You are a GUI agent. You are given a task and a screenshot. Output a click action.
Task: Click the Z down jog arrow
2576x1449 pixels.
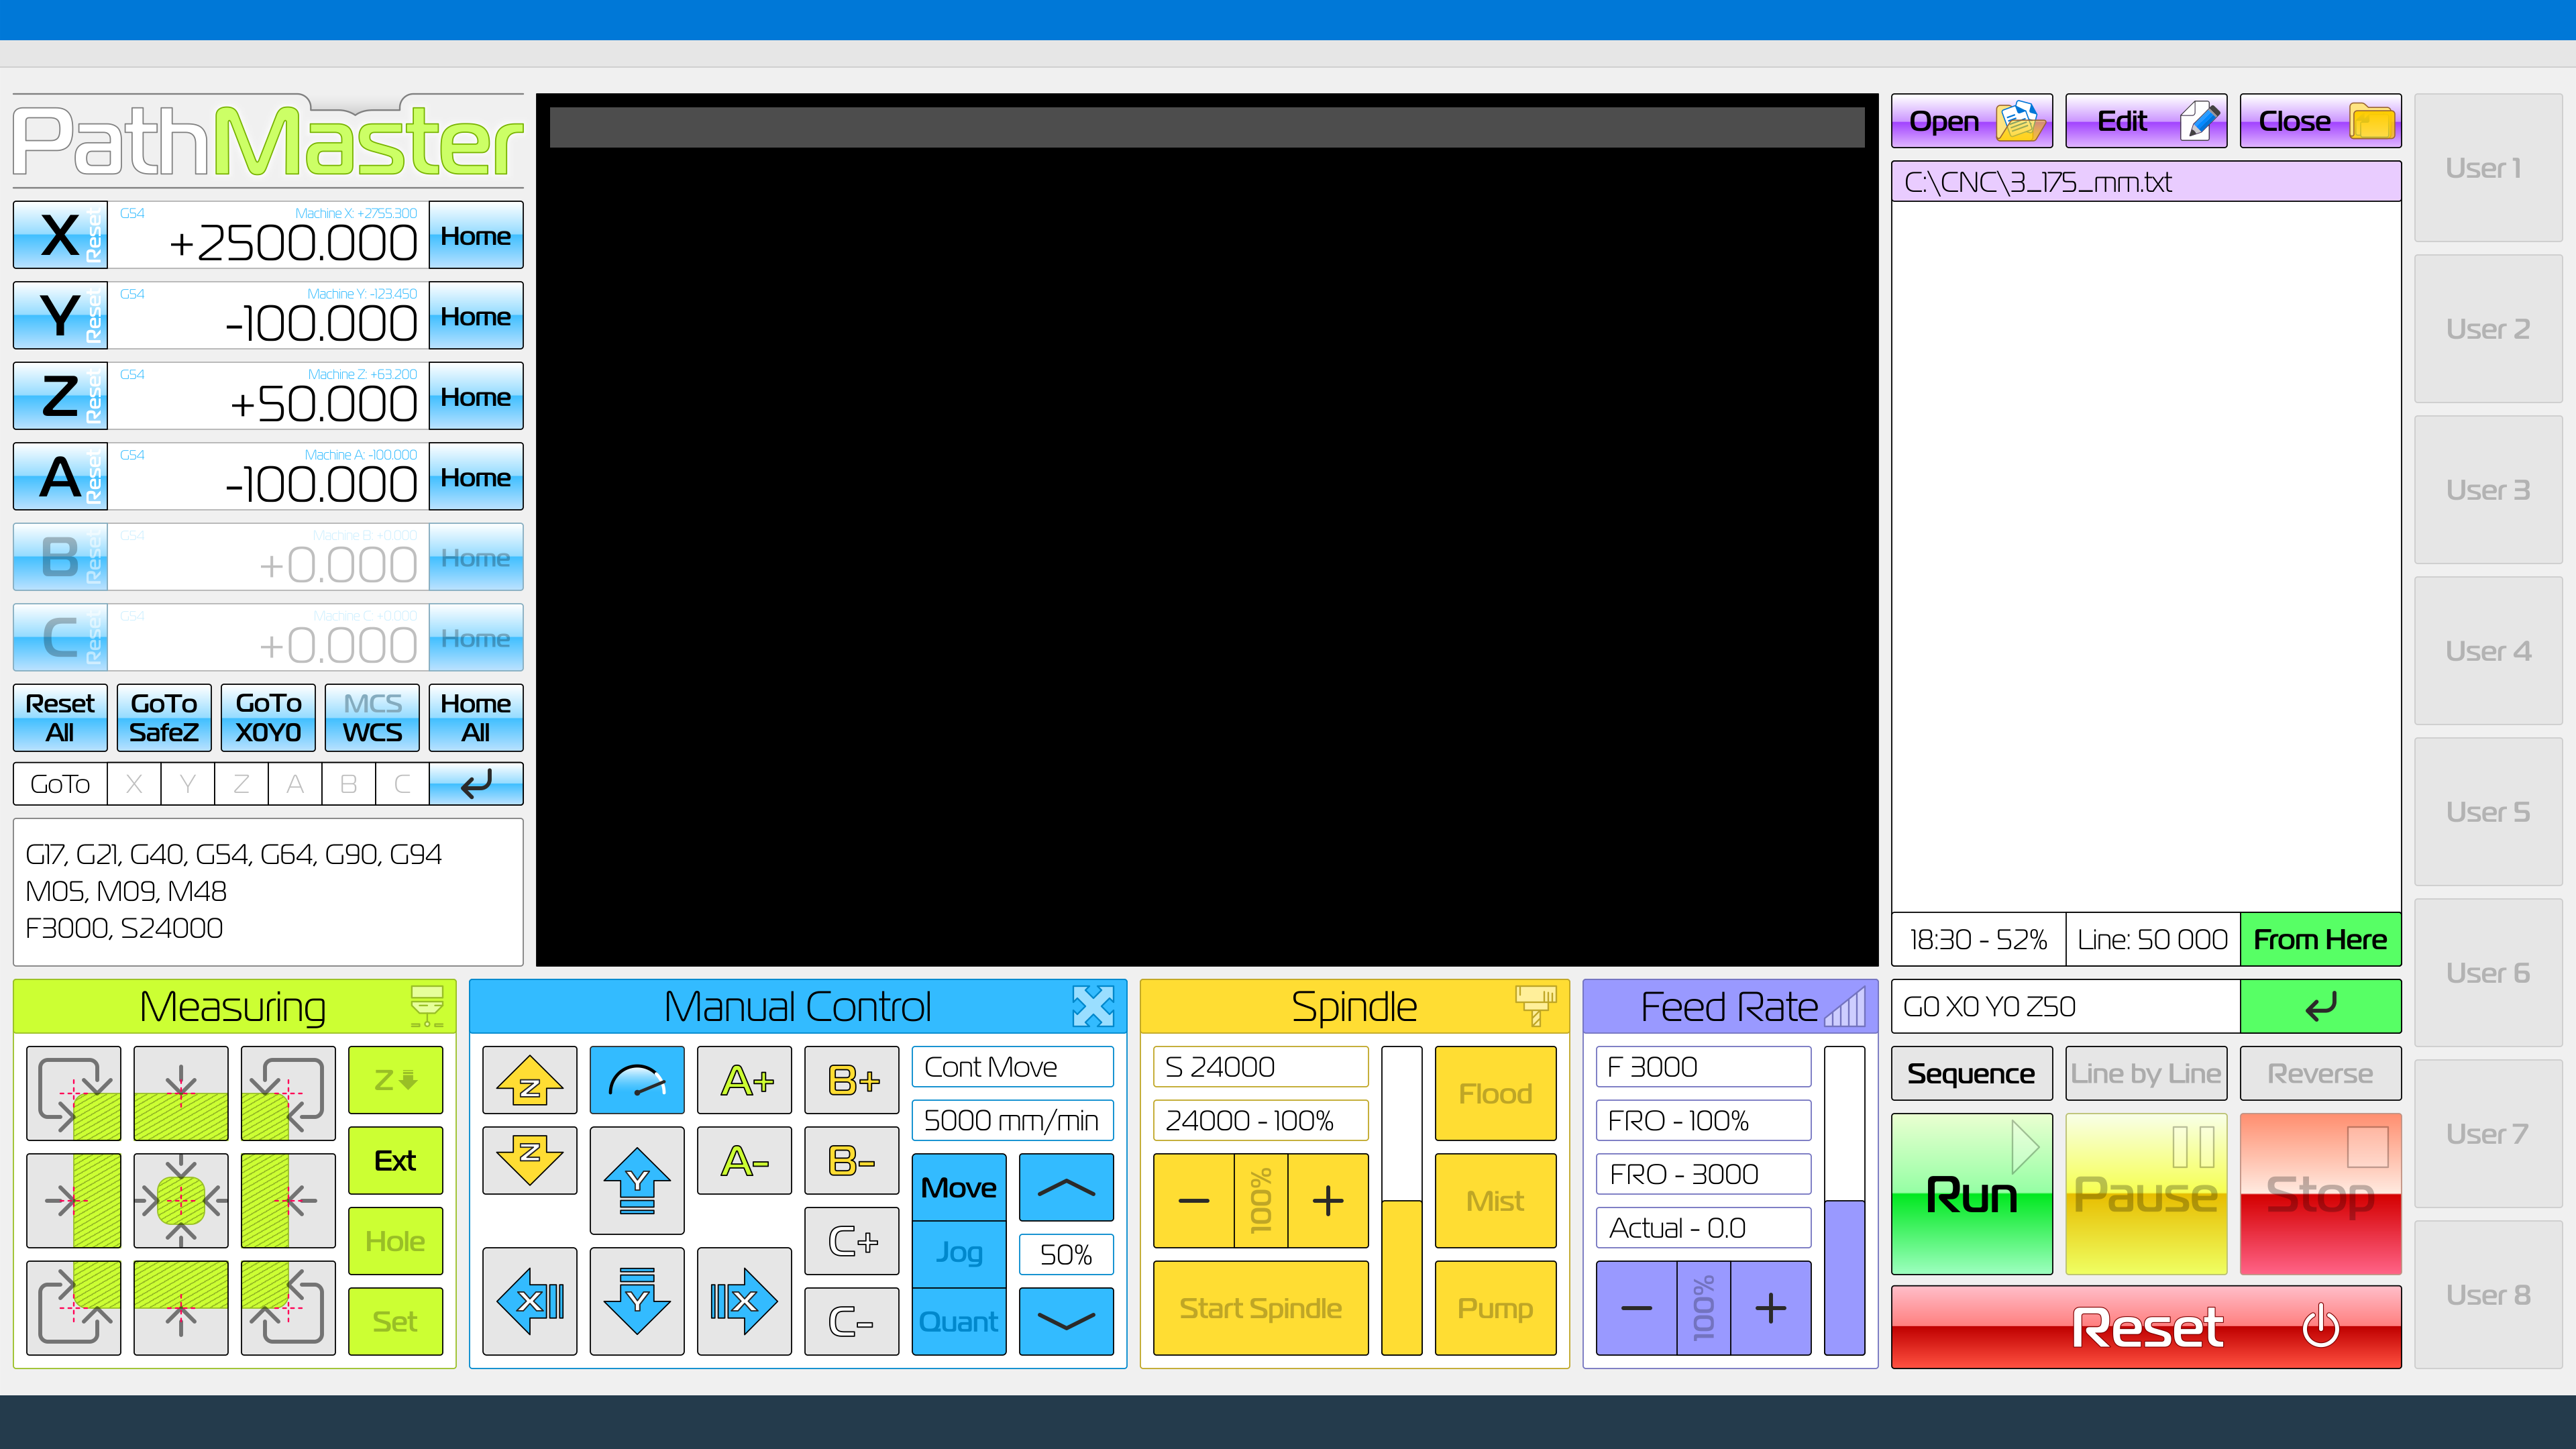(x=529, y=1160)
